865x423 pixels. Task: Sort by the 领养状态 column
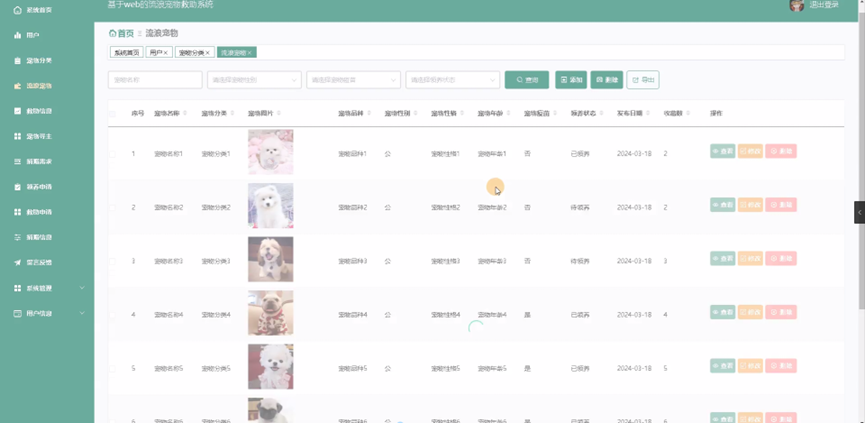(601, 113)
